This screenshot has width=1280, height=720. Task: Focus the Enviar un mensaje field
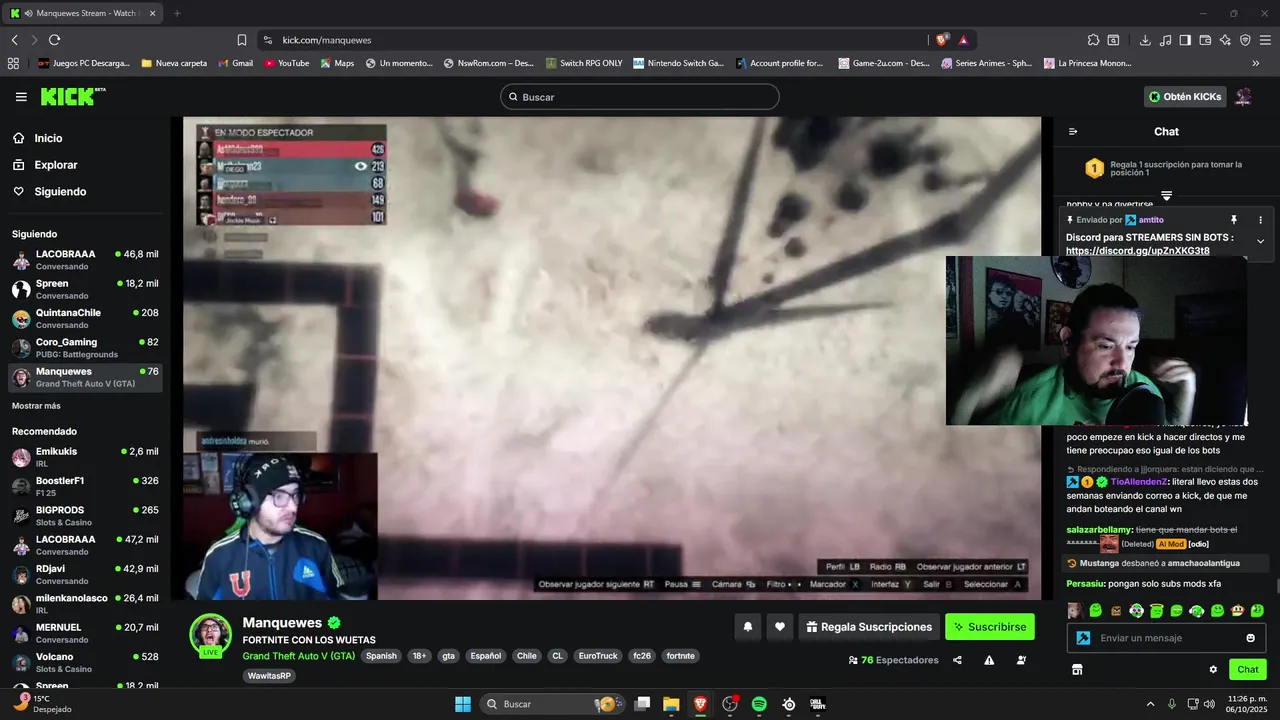pyautogui.click(x=1166, y=638)
